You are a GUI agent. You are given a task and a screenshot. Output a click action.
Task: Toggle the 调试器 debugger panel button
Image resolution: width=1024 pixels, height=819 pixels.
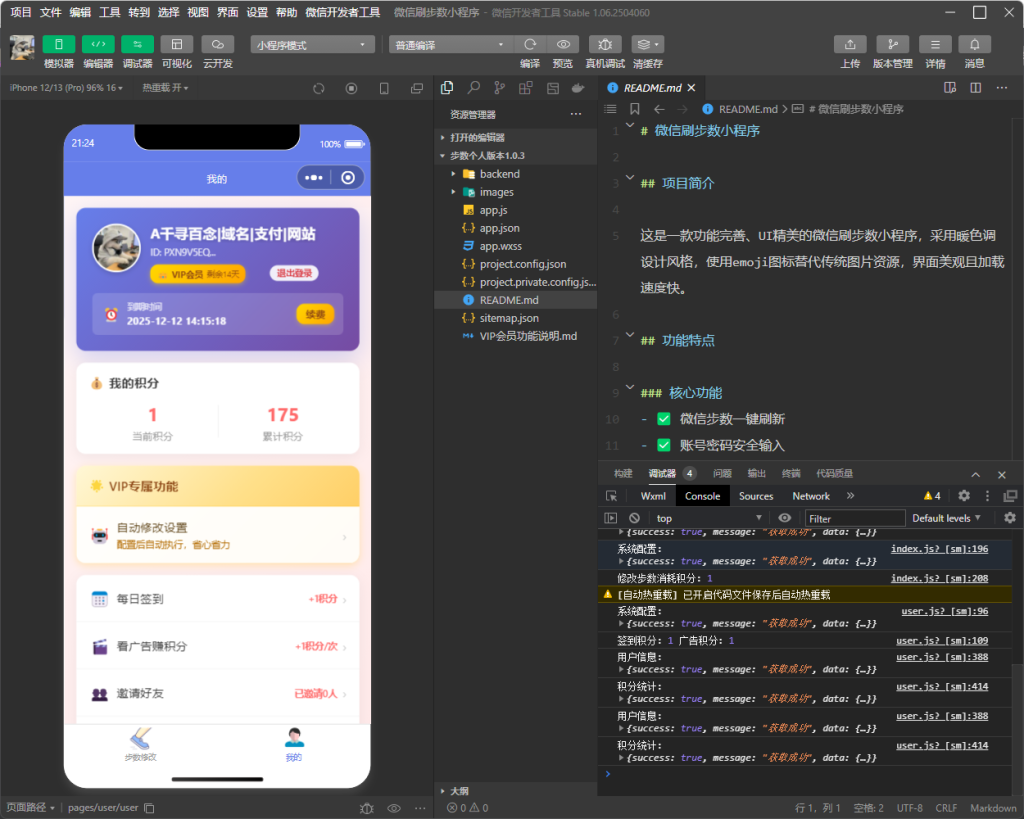pyautogui.click(x=137, y=45)
